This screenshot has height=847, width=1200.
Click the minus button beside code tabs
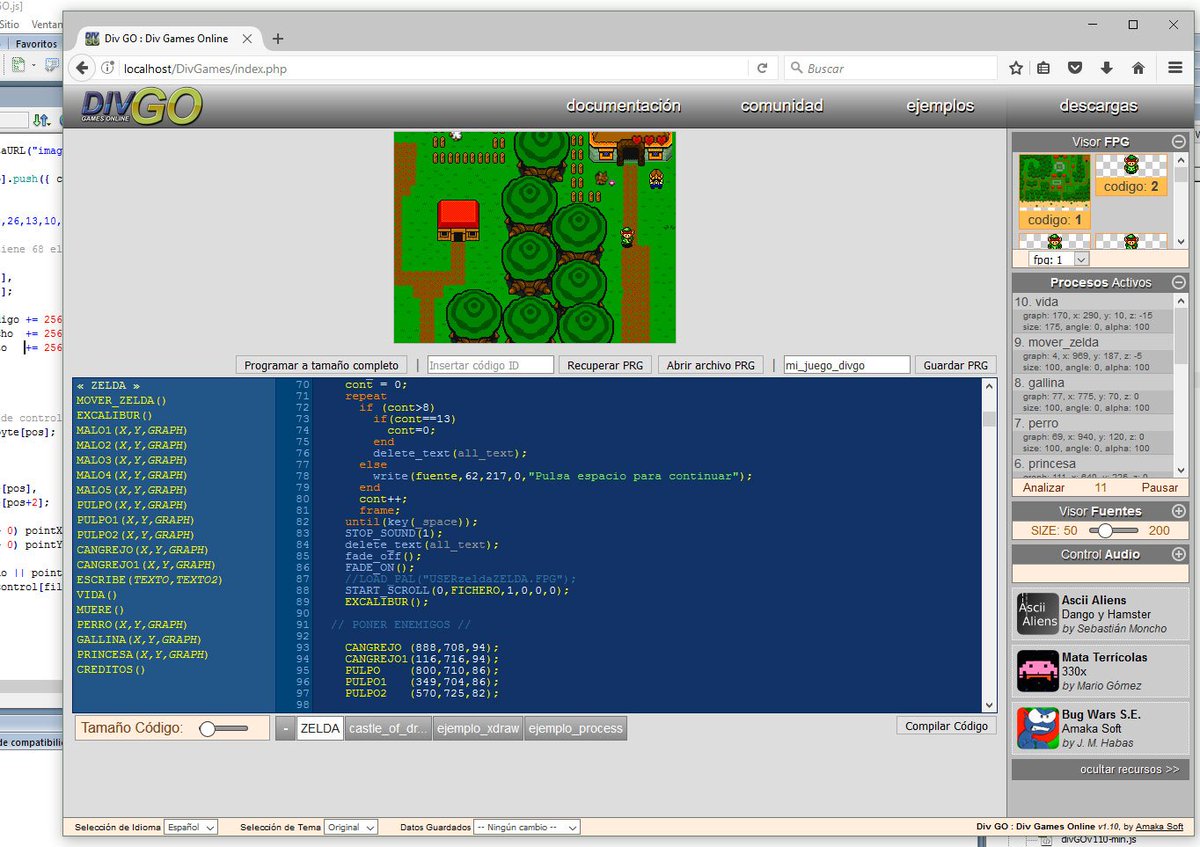(x=285, y=728)
